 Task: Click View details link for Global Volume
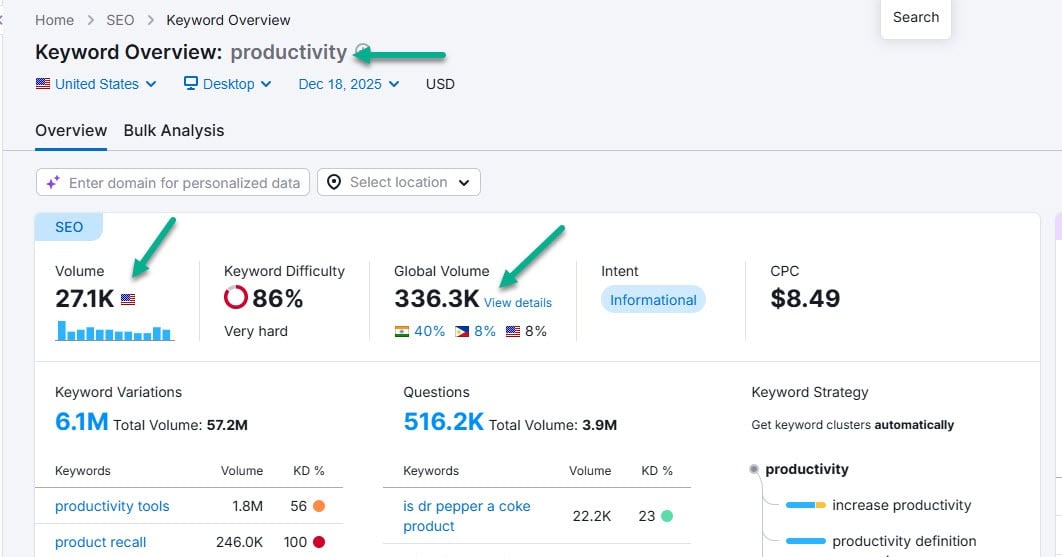[x=517, y=303]
